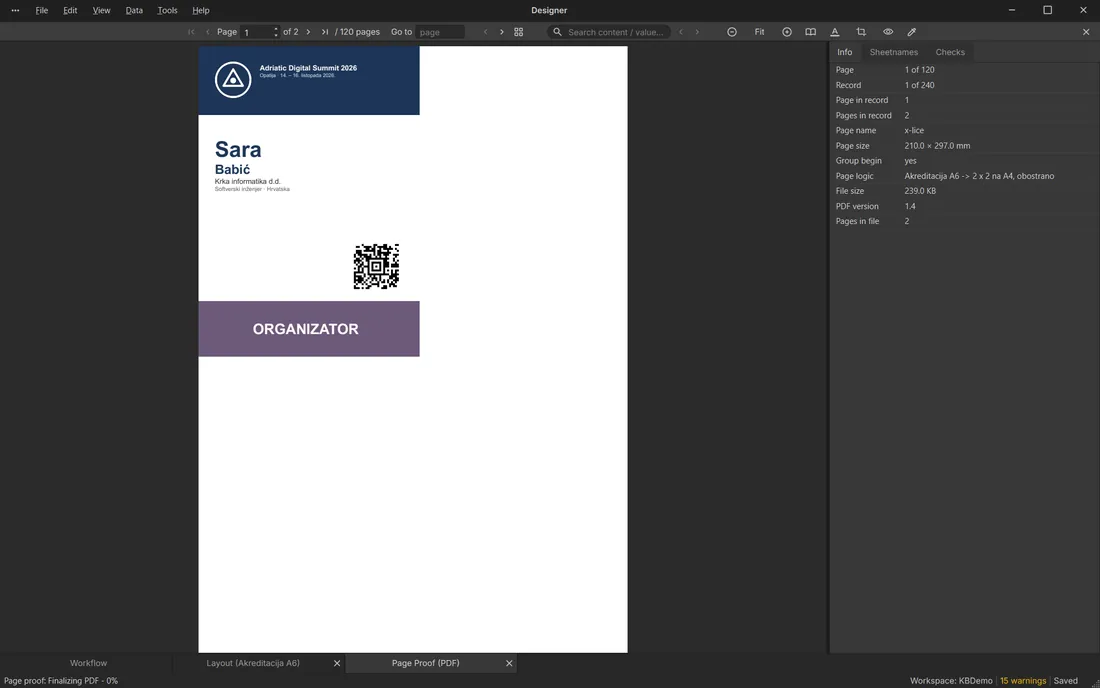The width and height of the screenshot is (1100, 688).
Task: Close the Page Proof (PDF) tab
Action: click(x=509, y=663)
